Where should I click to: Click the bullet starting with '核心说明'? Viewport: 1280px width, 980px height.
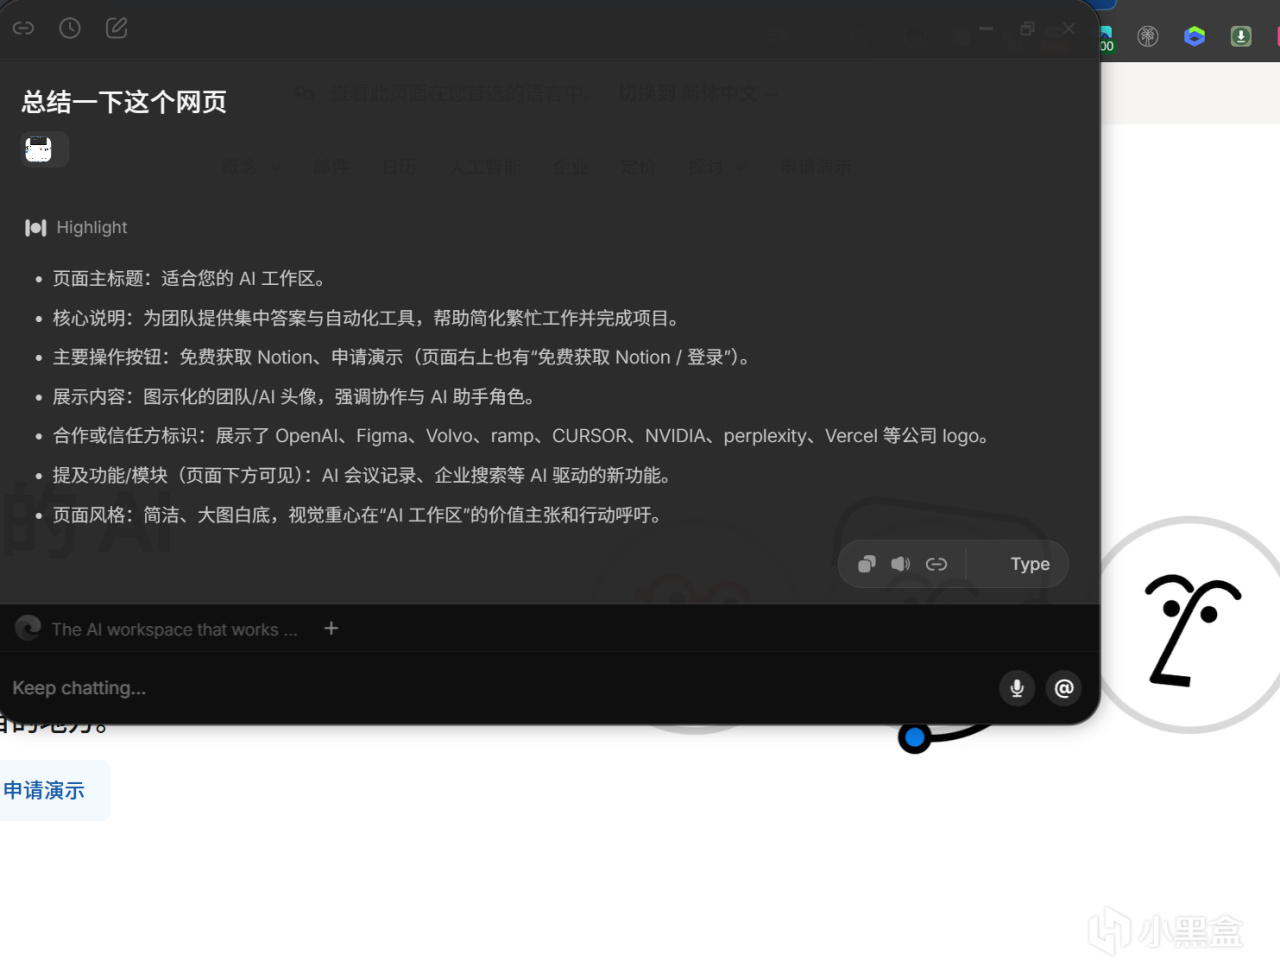[x=366, y=318]
